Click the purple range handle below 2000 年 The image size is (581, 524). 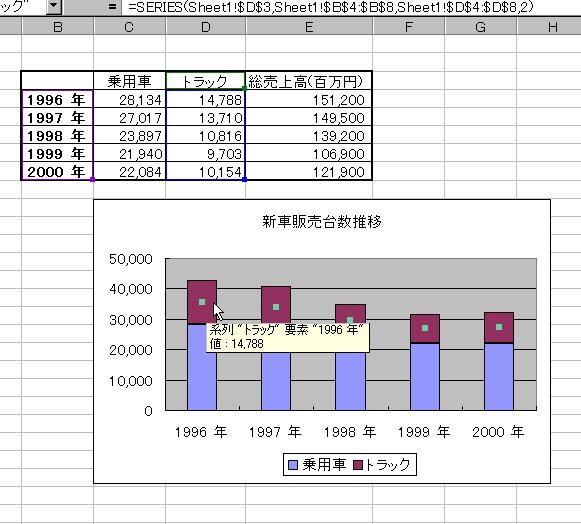(92, 179)
